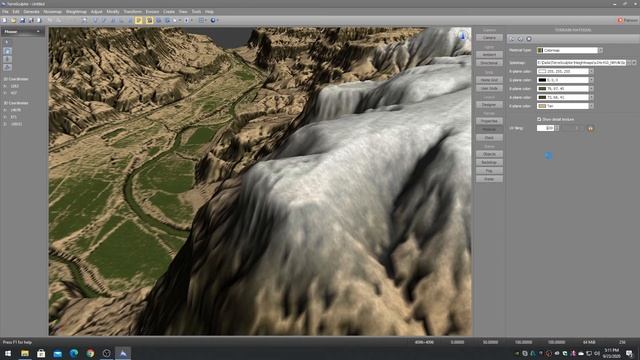Expand the Tan color dropdown
Viewport: 640px width, 360px height.
point(591,106)
